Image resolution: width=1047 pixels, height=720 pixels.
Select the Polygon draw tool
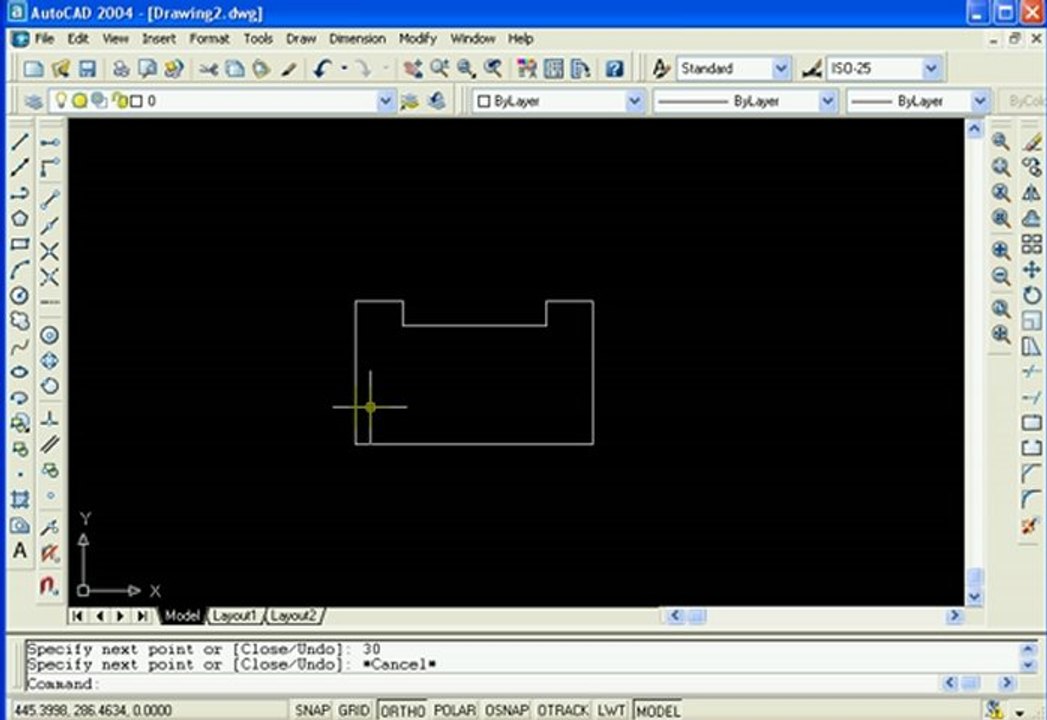pos(19,218)
